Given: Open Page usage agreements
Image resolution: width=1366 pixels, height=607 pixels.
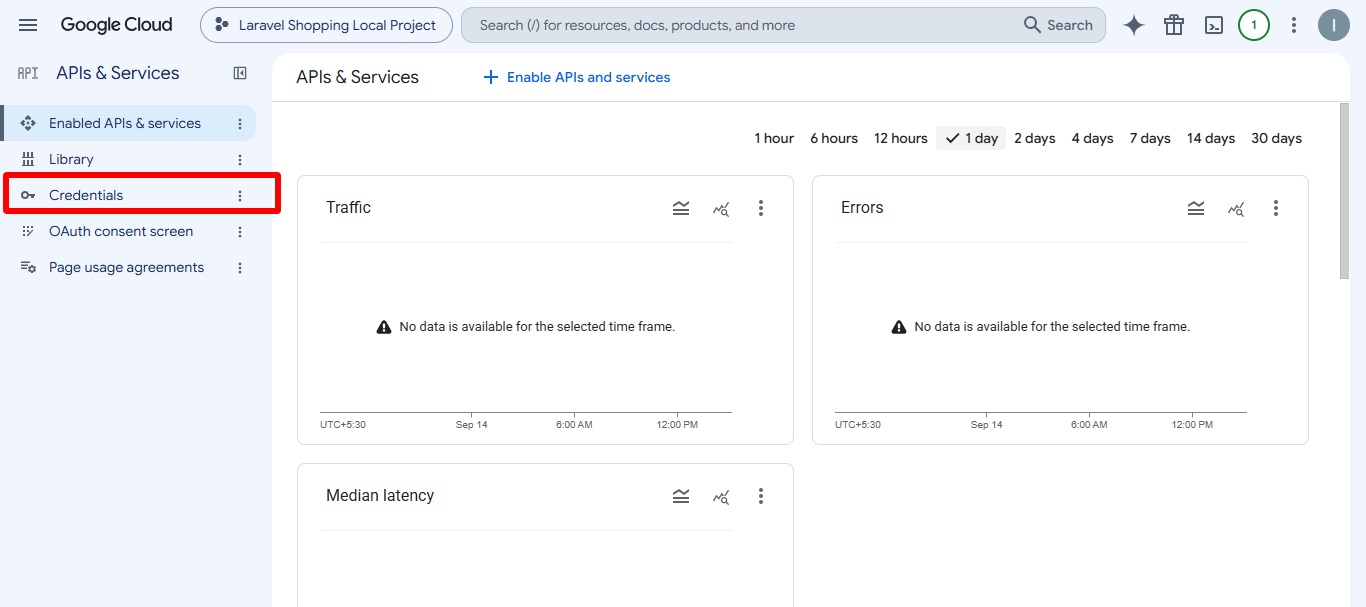Looking at the screenshot, I should pos(128,267).
